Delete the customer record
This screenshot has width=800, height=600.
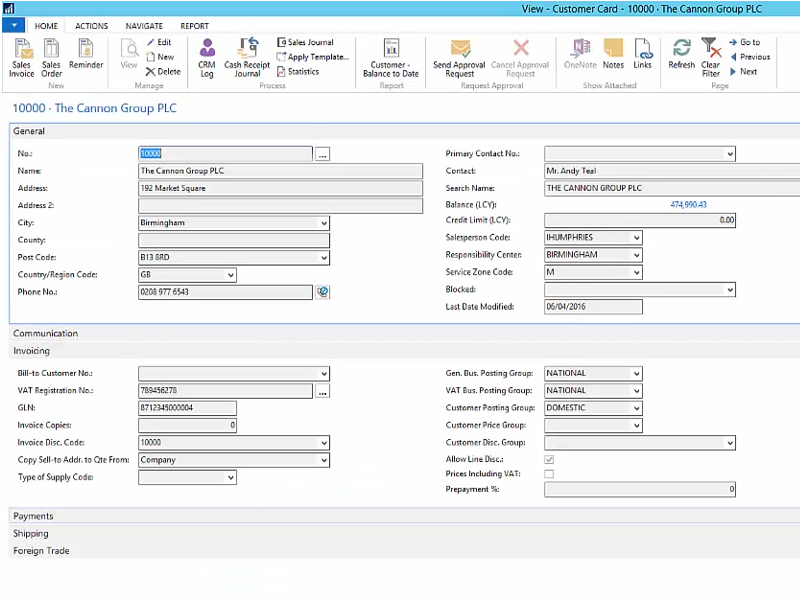click(x=163, y=72)
